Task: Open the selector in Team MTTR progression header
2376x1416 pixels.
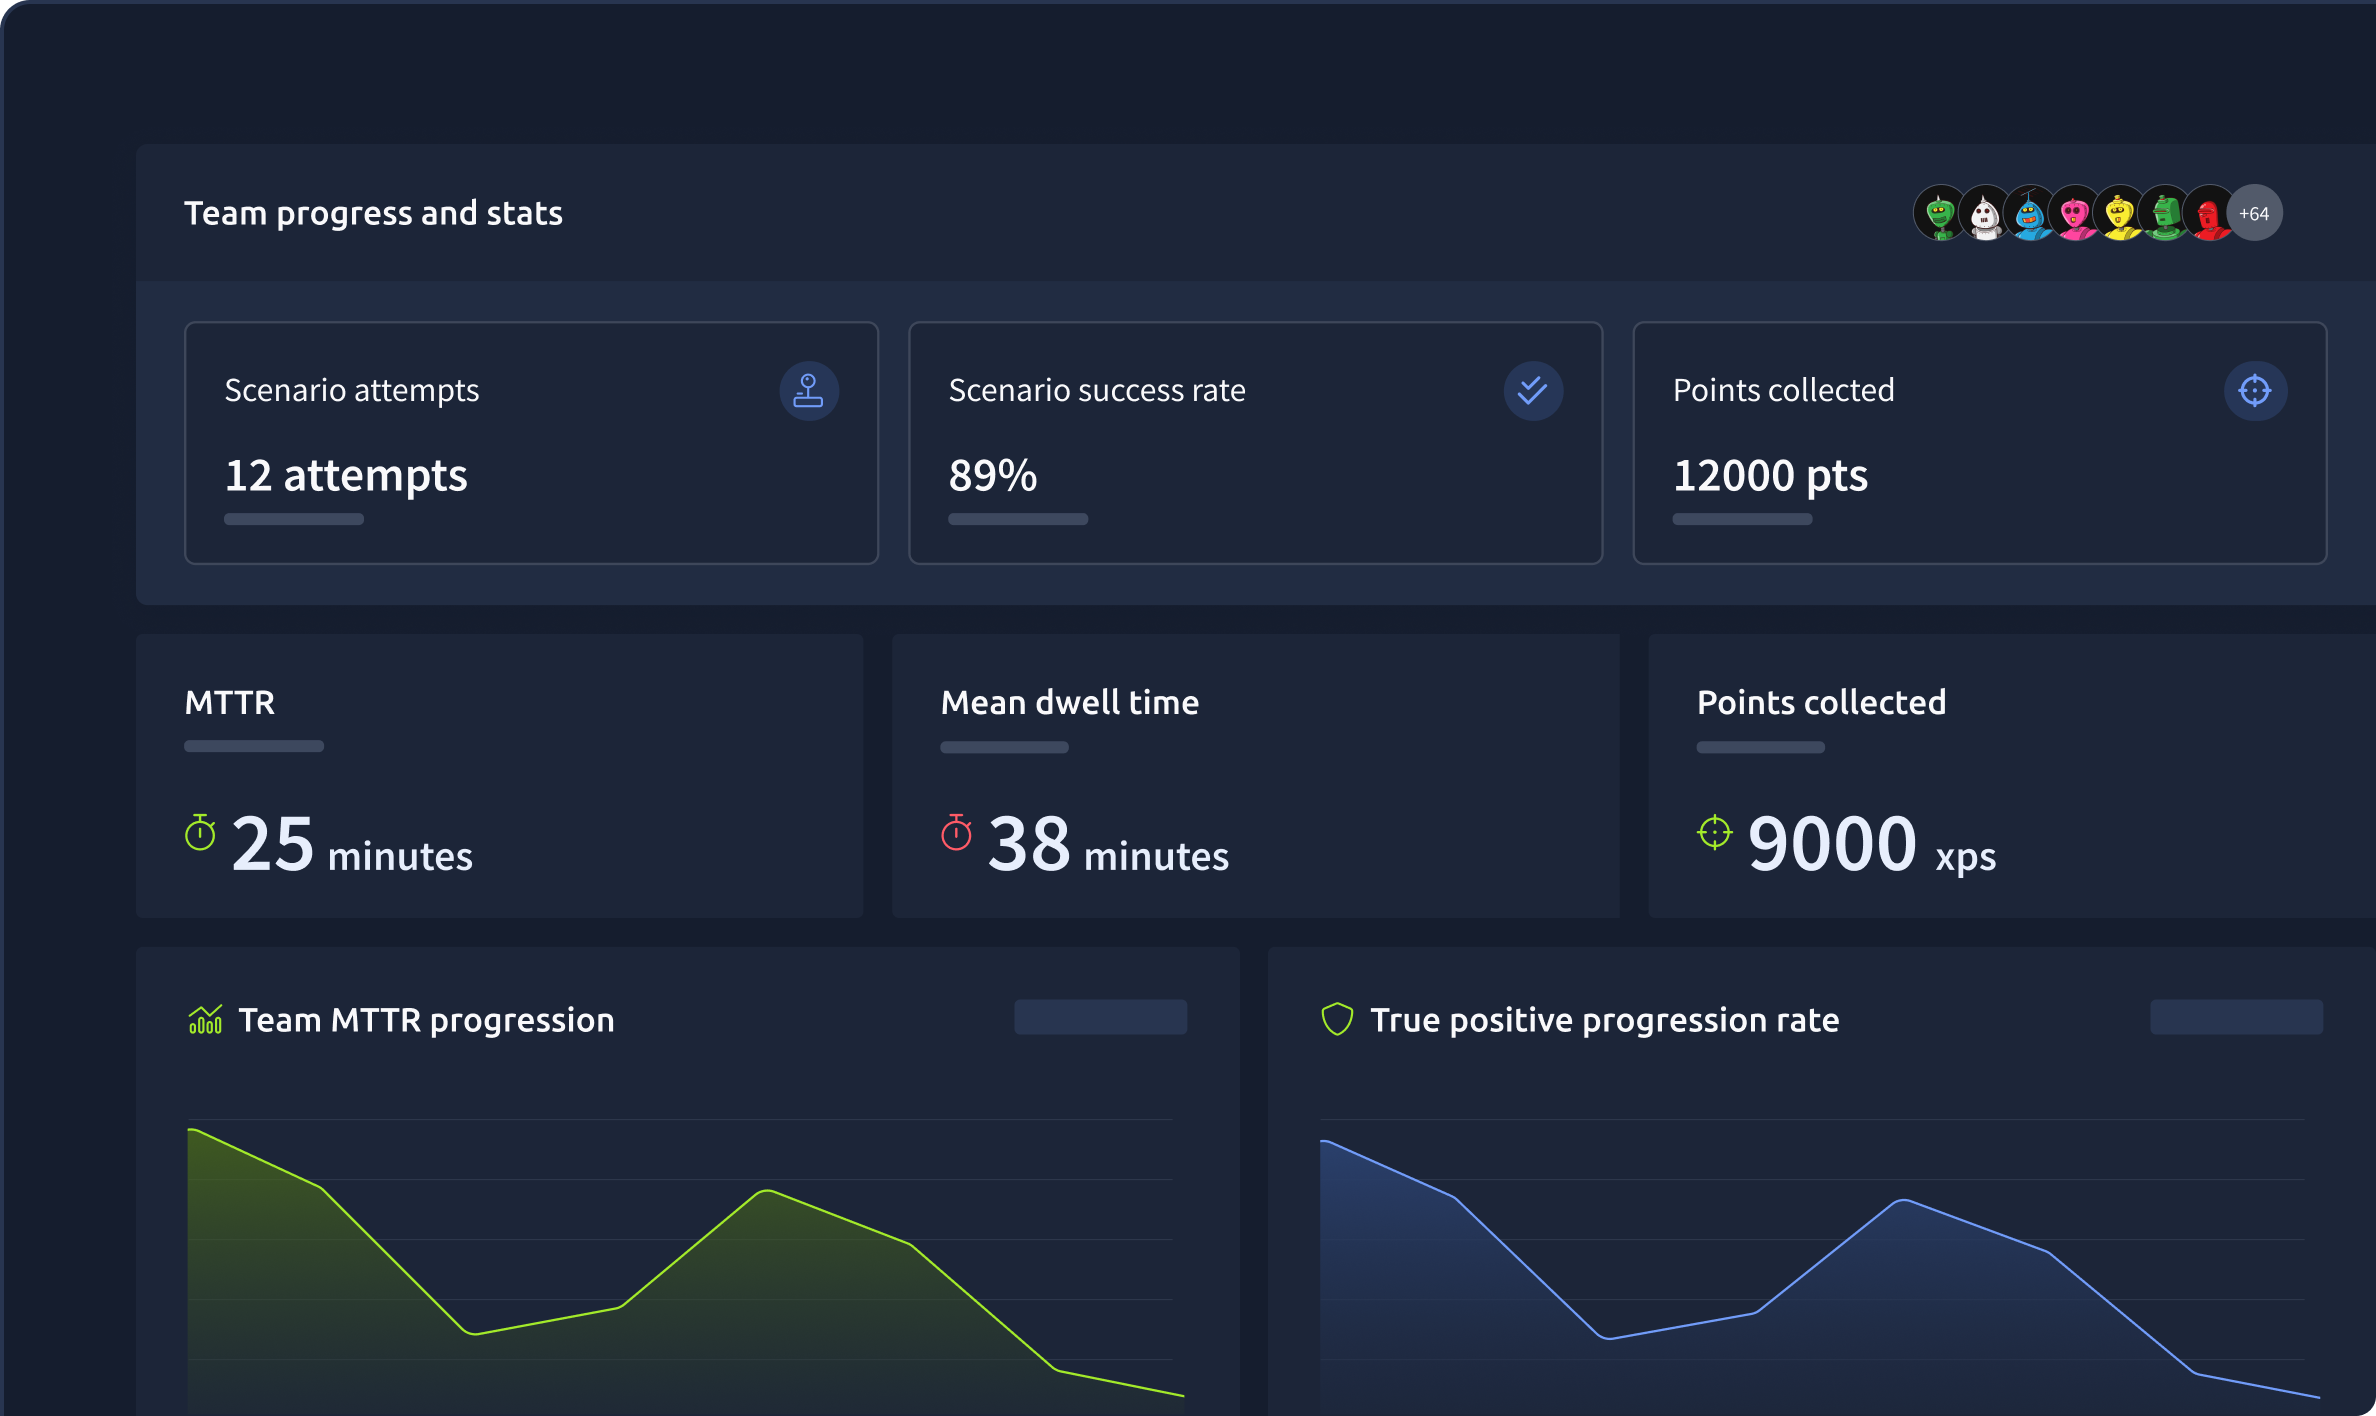Action: coord(1100,1017)
